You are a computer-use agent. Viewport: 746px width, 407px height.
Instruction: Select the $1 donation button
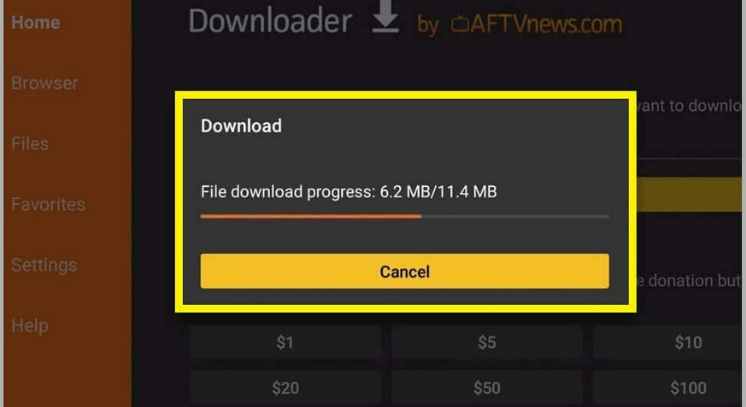pos(285,342)
